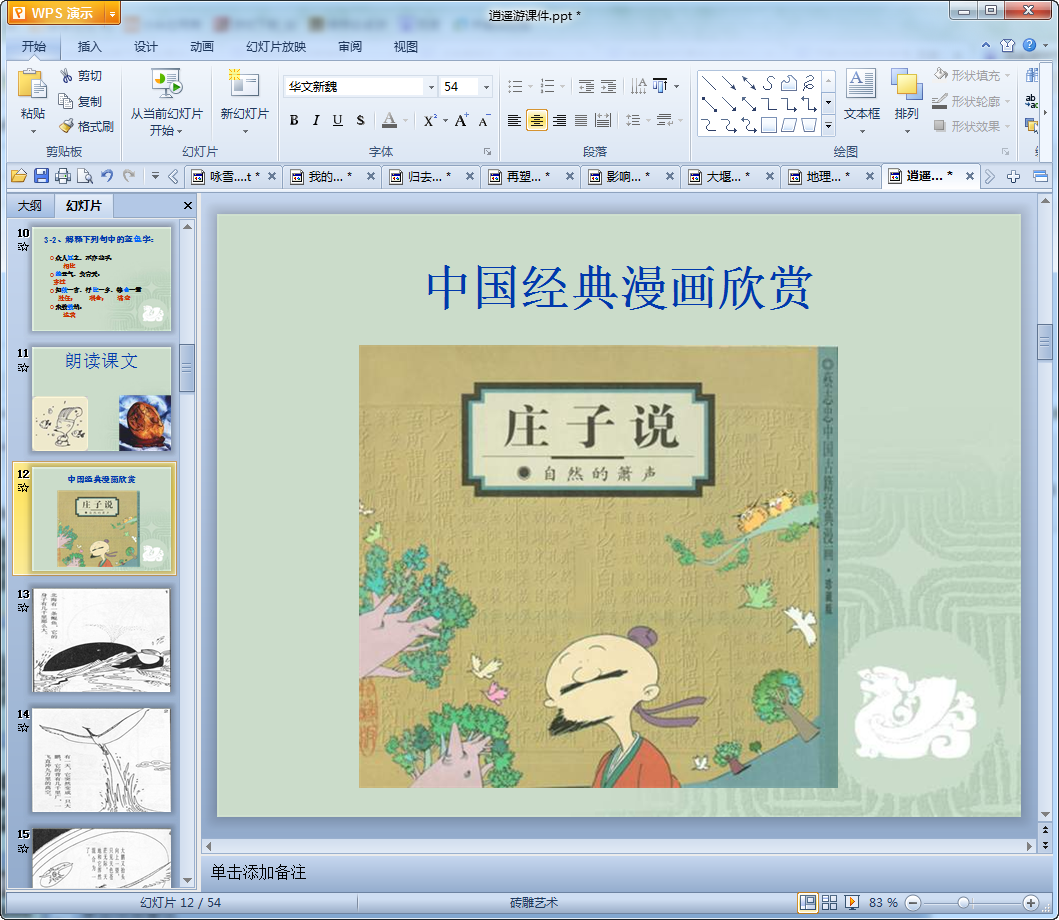Screen dimensions: 1059x920
Task: Click the line spacing icon
Action: (633, 120)
